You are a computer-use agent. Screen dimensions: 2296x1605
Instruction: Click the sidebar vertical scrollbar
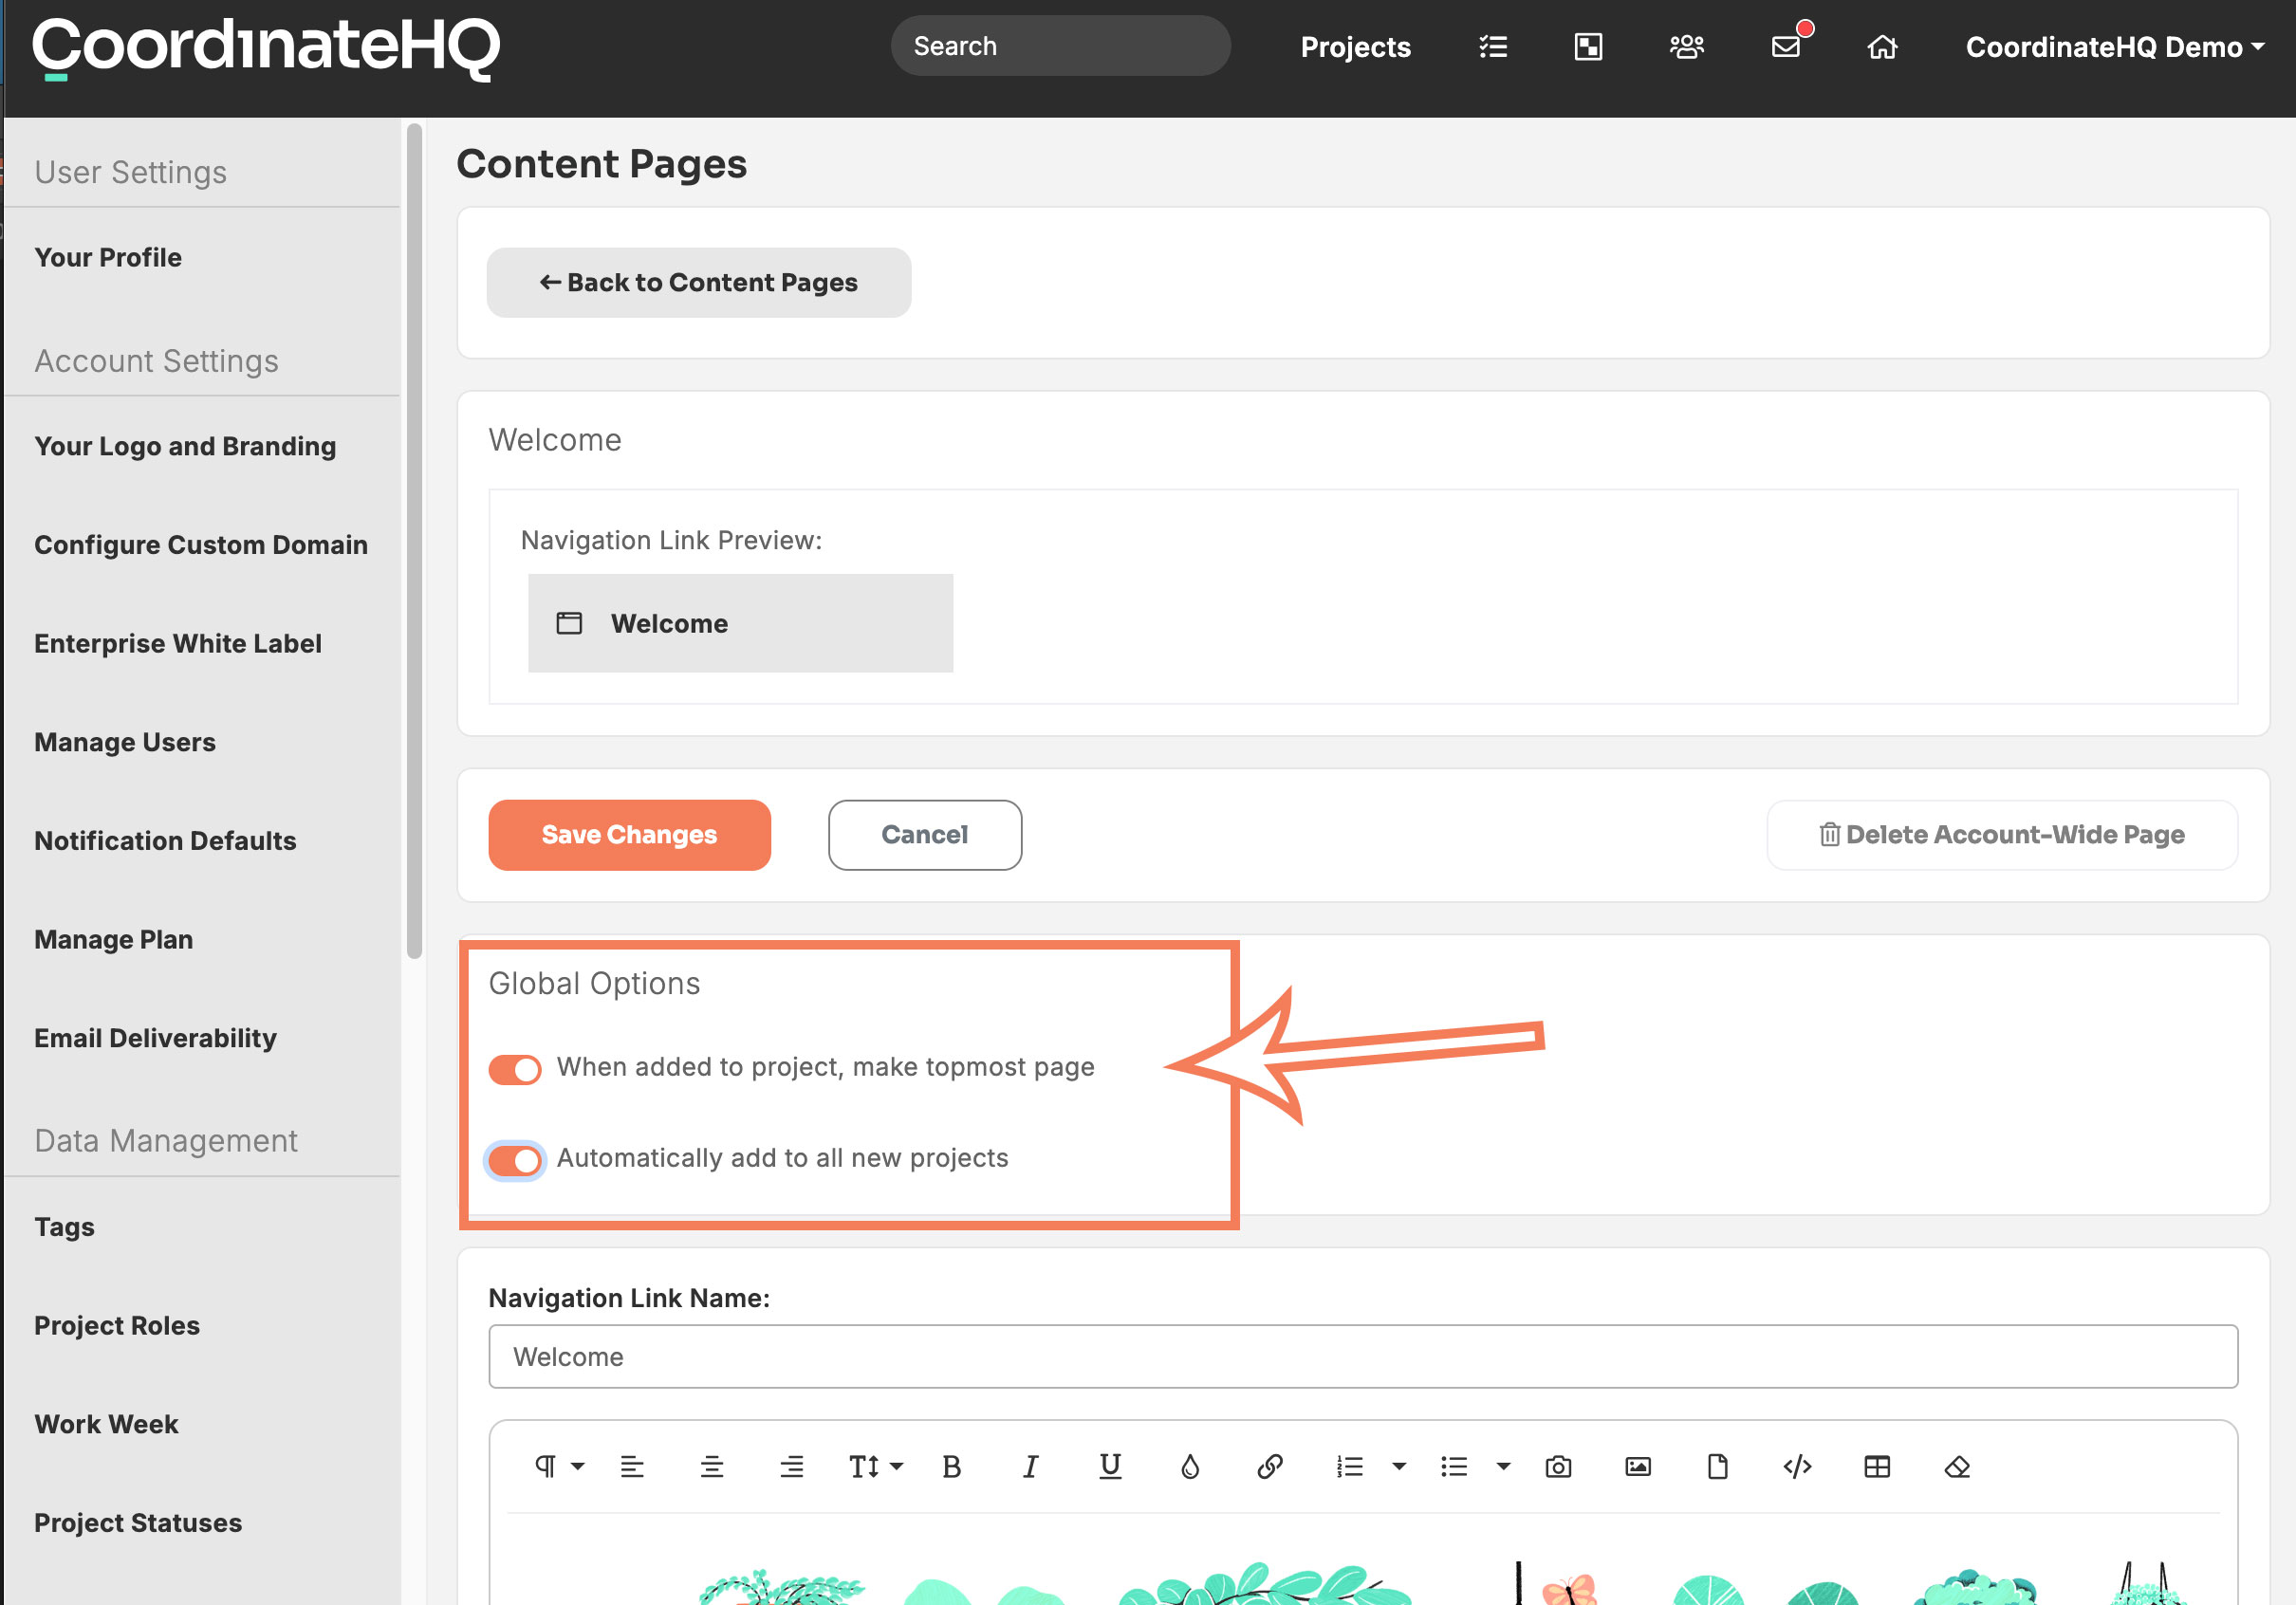tap(414, 540)
